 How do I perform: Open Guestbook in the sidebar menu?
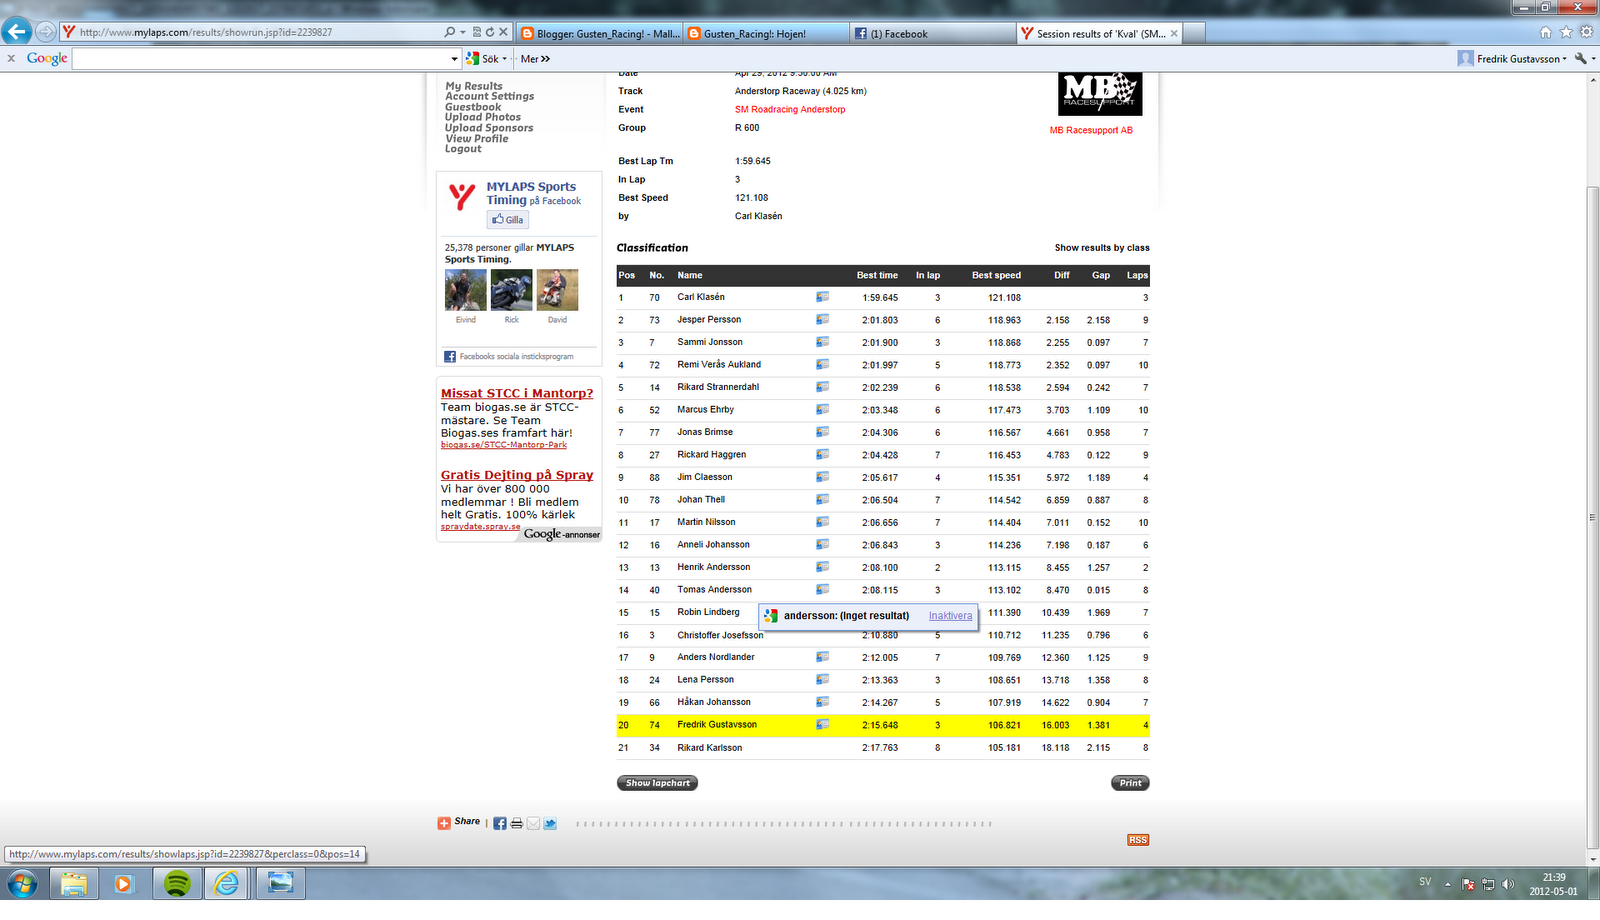[473, 107]
